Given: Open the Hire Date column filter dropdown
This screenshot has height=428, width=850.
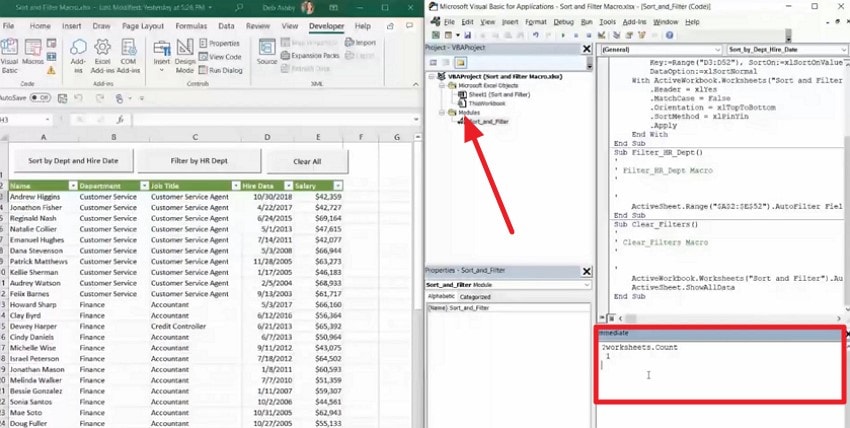Looking at the screenshot, I should click(288, 186).
